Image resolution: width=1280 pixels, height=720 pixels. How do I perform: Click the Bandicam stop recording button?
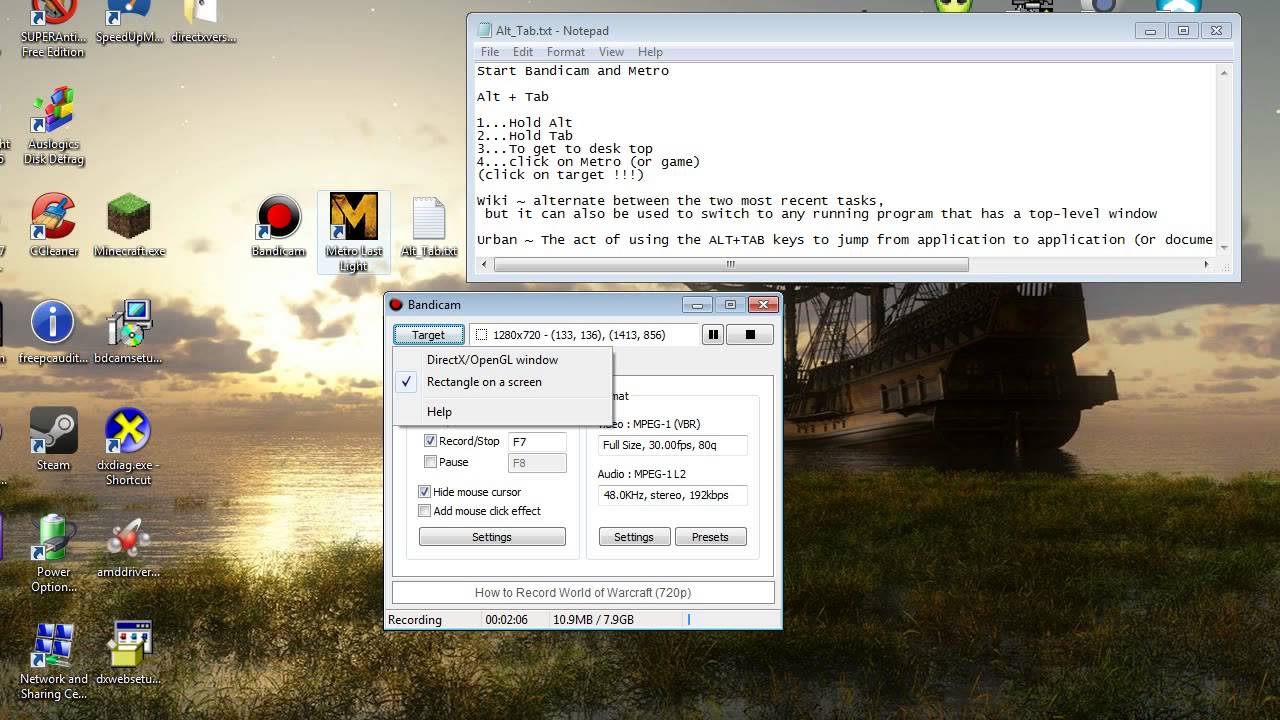(x=749, y=335)
